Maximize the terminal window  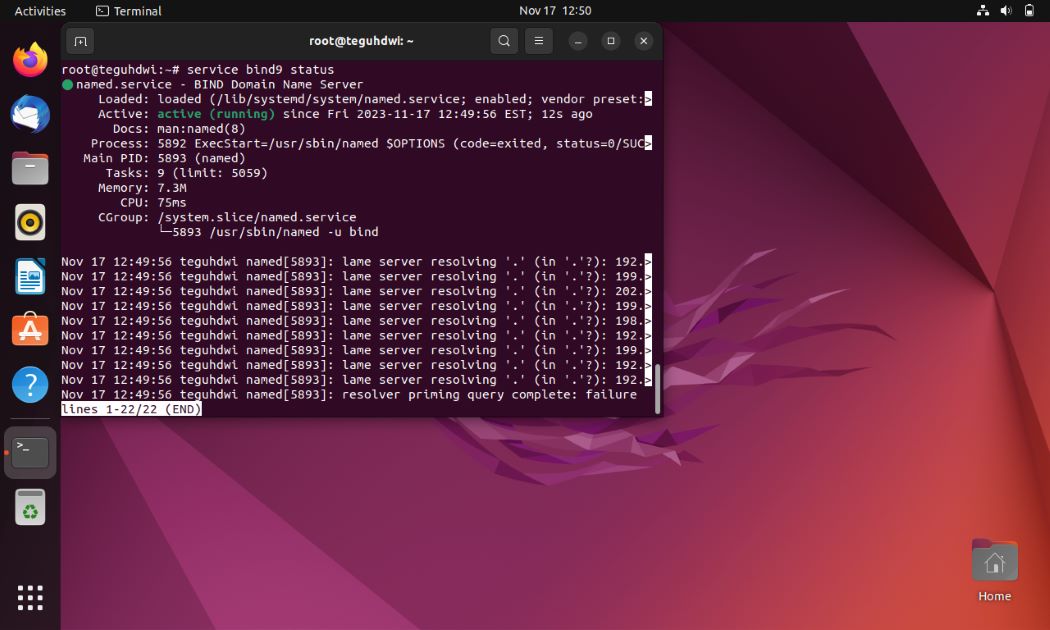[611, 42]
